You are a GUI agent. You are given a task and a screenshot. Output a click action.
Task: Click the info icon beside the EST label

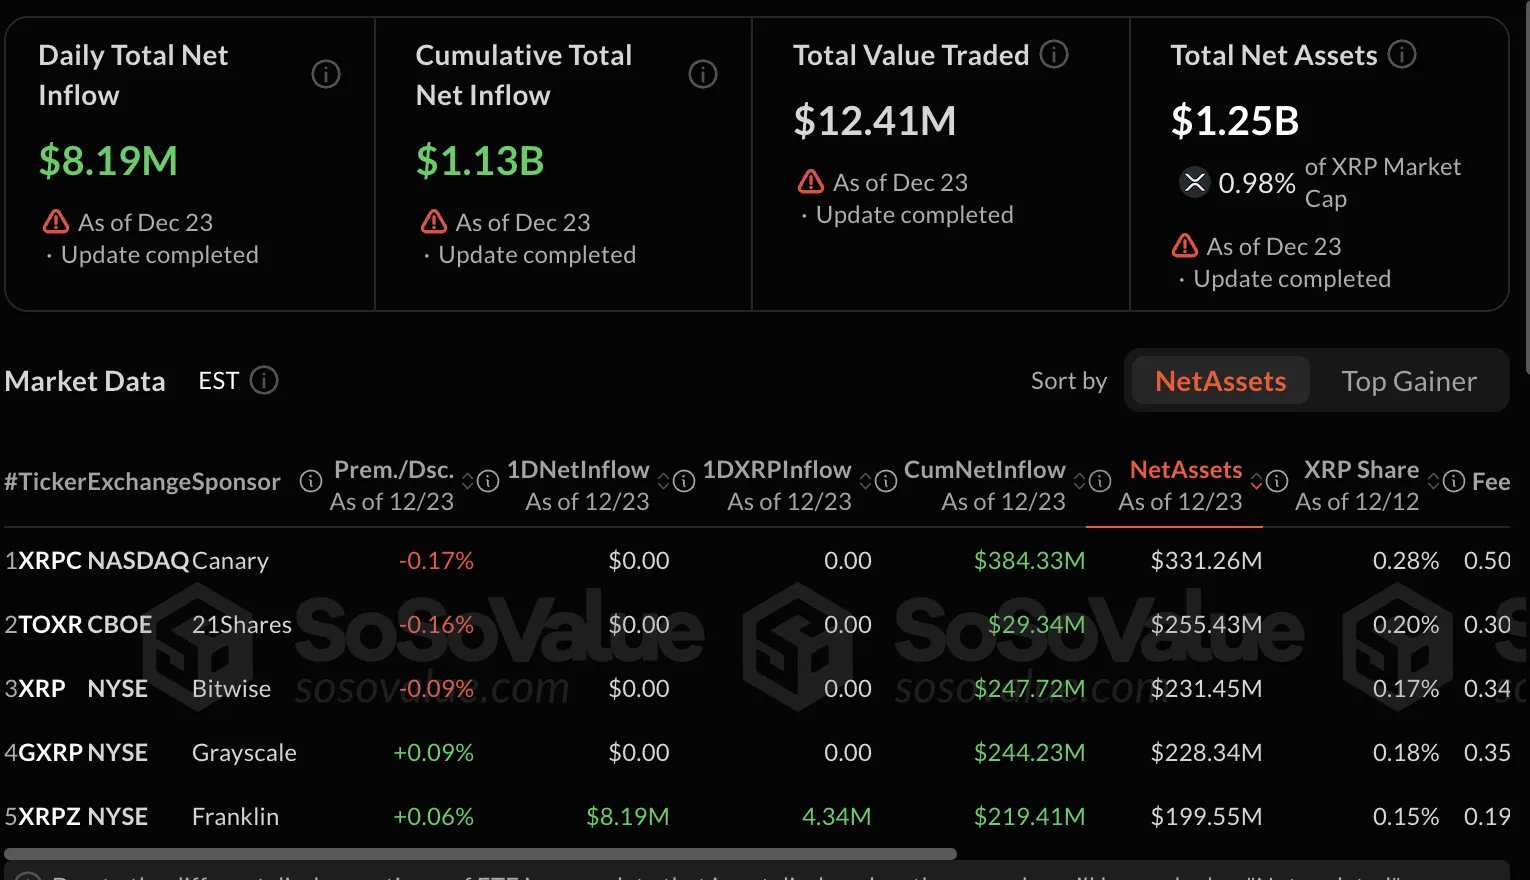(x=263, y=380)
